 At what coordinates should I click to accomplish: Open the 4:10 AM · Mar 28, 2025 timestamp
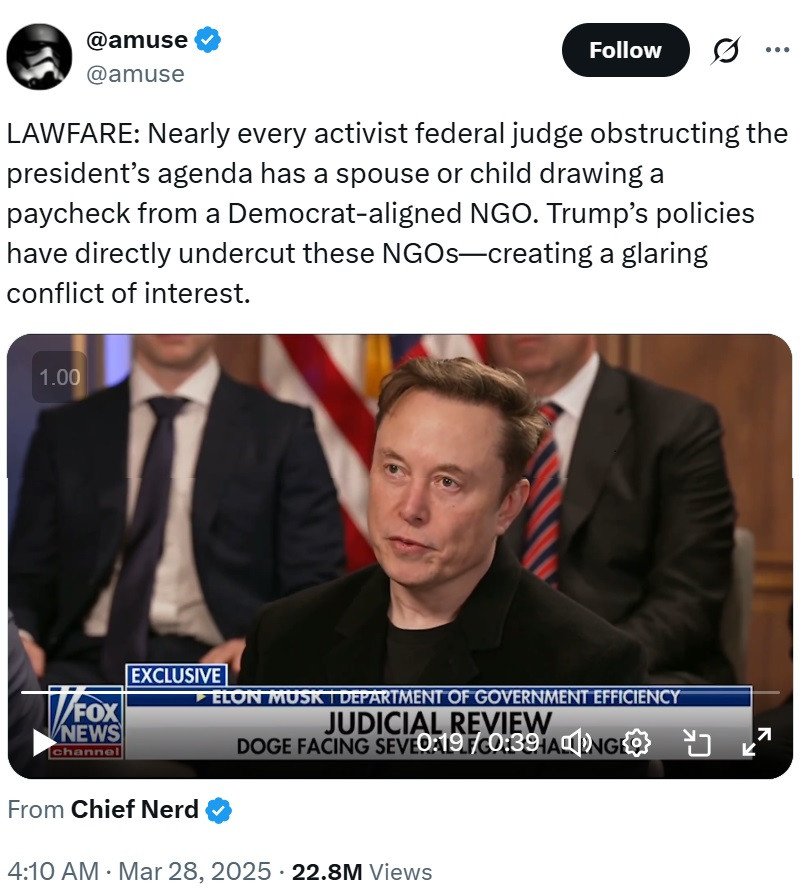139,871
